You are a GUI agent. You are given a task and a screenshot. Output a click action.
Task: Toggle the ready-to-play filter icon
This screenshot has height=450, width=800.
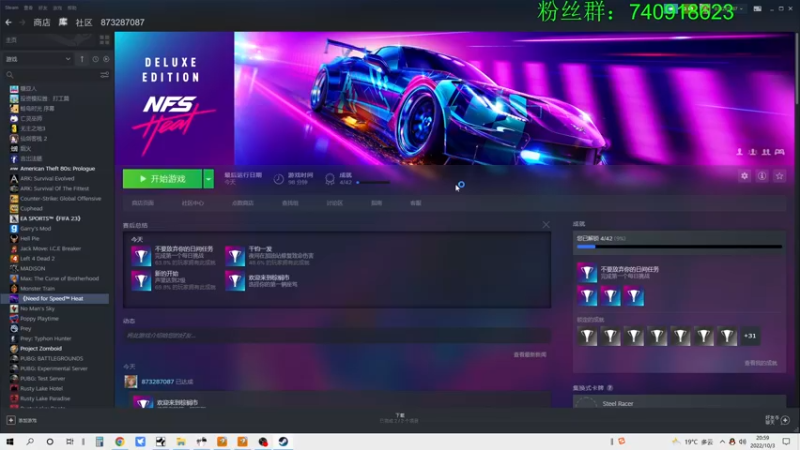[x=106, y=59]
